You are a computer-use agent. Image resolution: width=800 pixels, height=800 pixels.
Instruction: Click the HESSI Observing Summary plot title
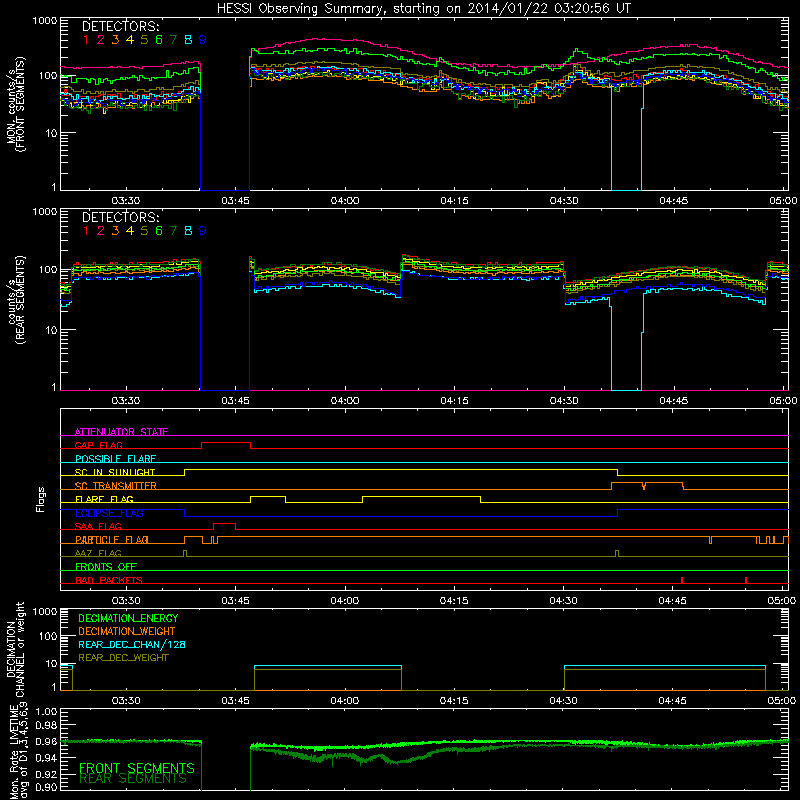coord(424,8)
